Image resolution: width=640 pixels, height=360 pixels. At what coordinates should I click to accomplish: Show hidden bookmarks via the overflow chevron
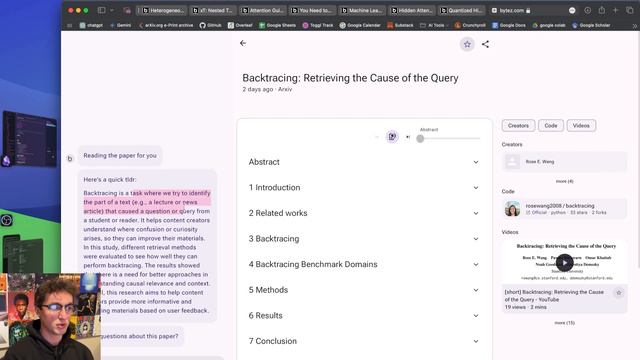pyautogui.click(x=634, y=25)
